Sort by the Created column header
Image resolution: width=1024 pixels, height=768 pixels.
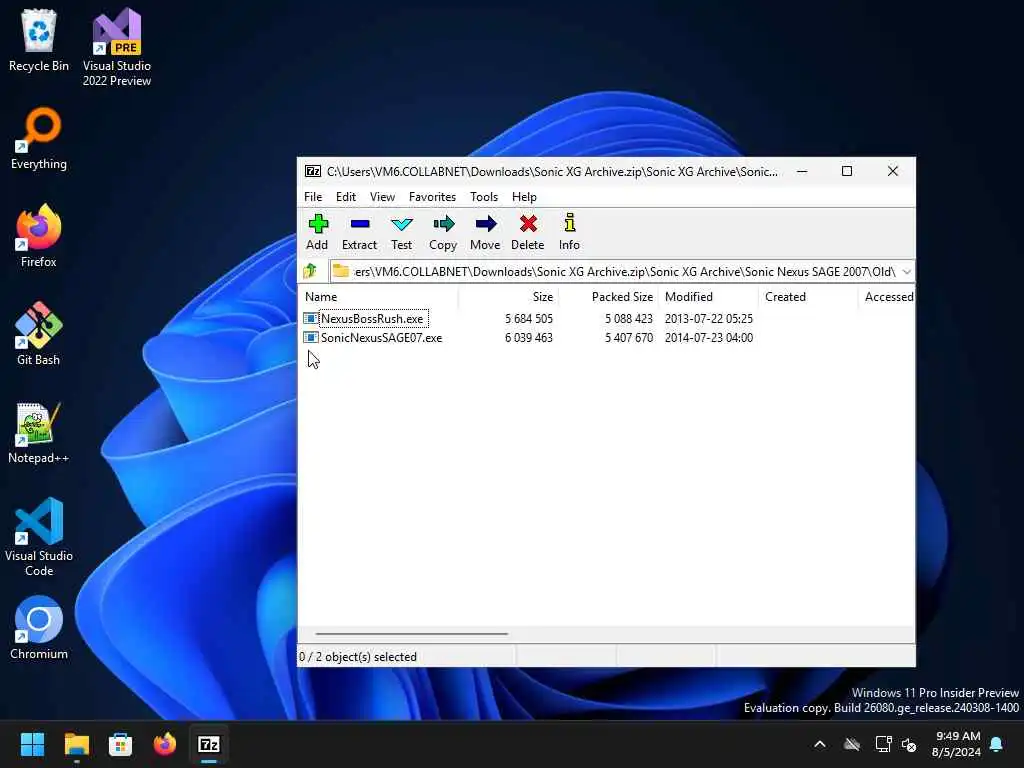pos(808,296)
